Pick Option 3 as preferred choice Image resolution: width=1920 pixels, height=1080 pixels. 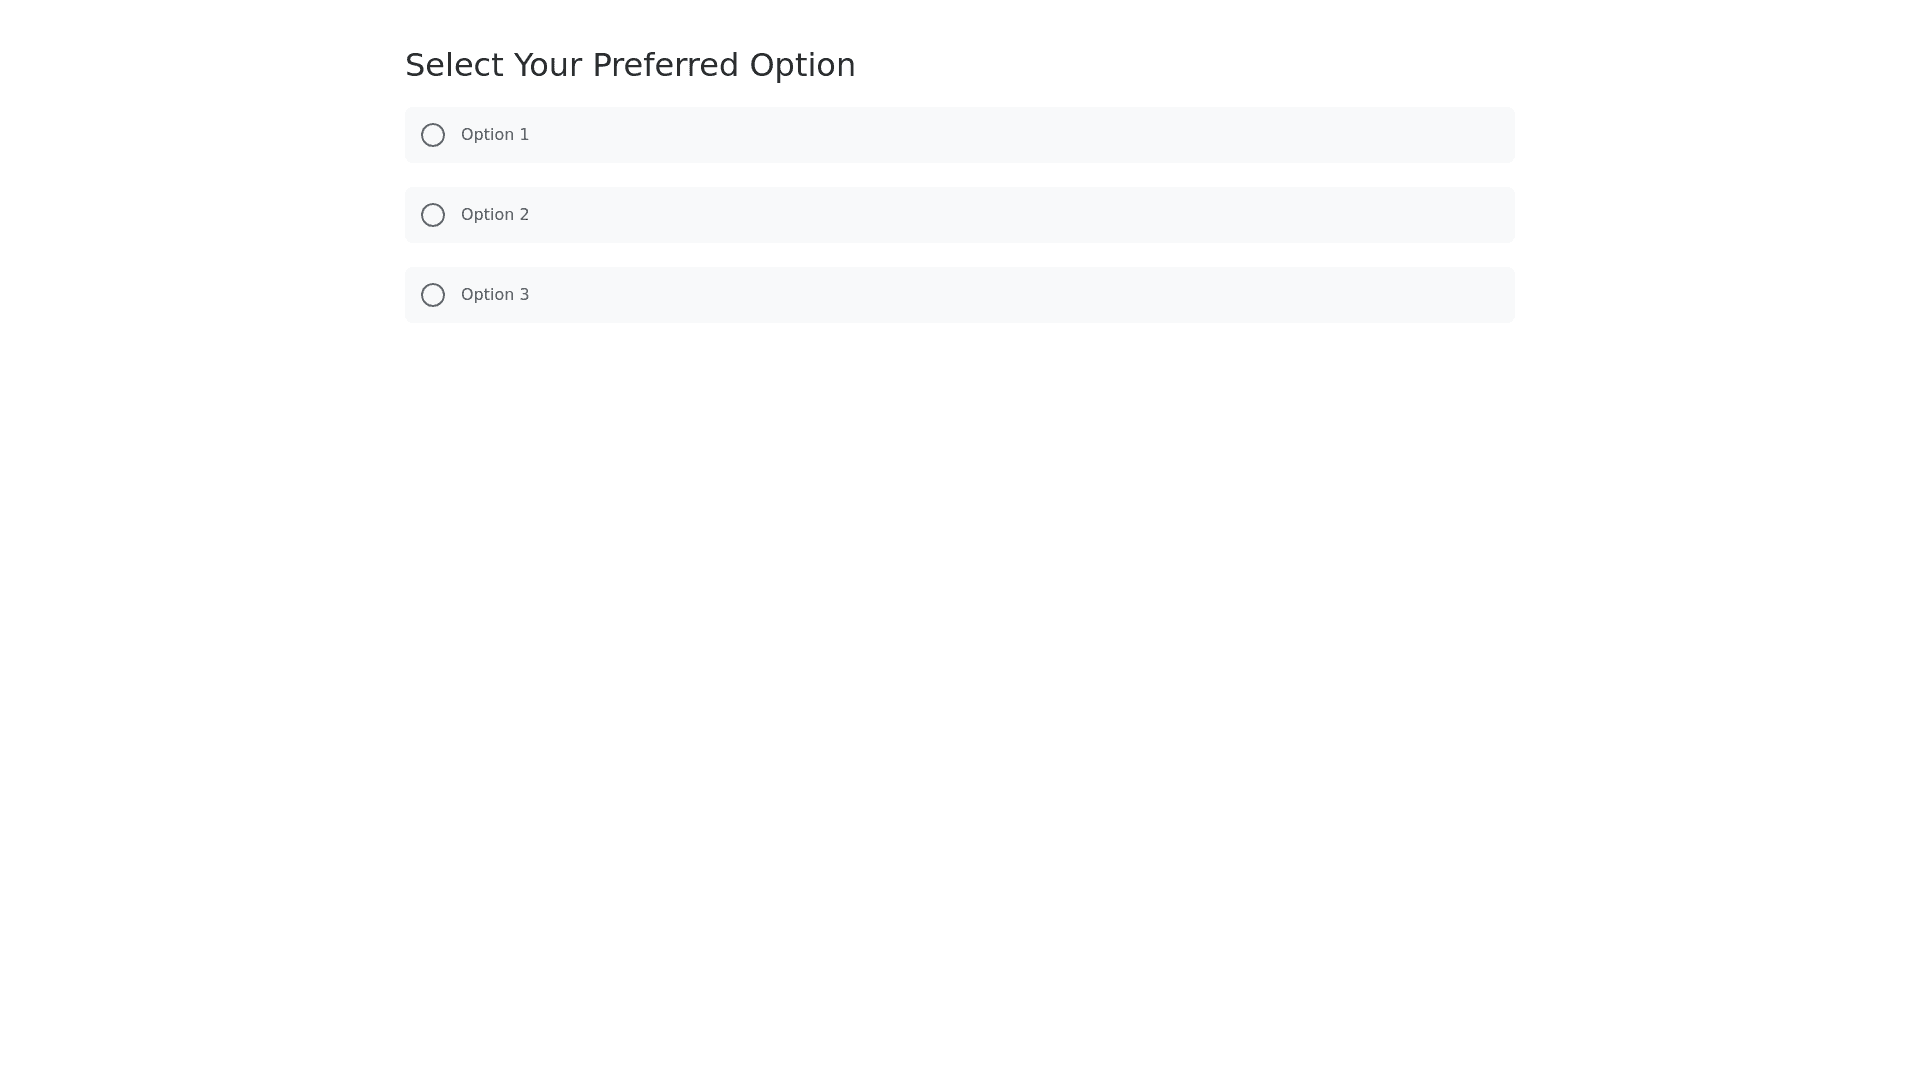coord(433,295)
